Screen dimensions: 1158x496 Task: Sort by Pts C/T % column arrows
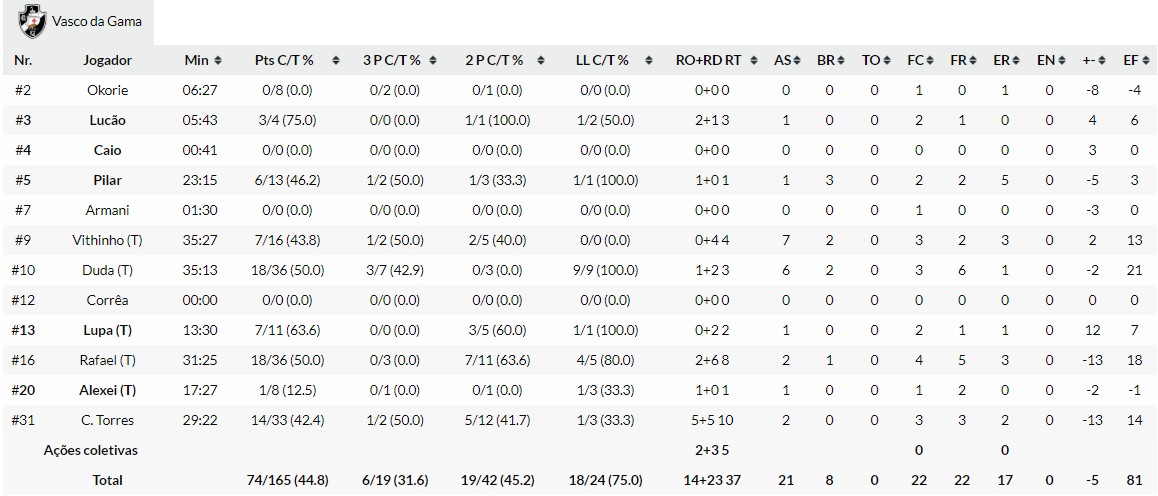point(335,61)
